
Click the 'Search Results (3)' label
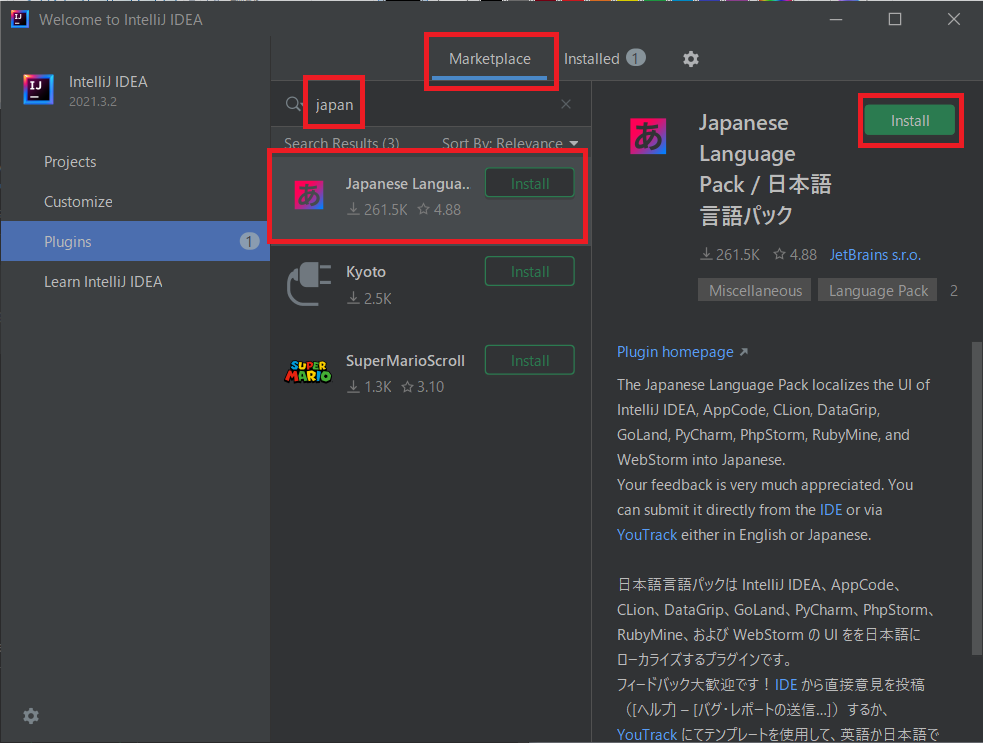point(341,144)
